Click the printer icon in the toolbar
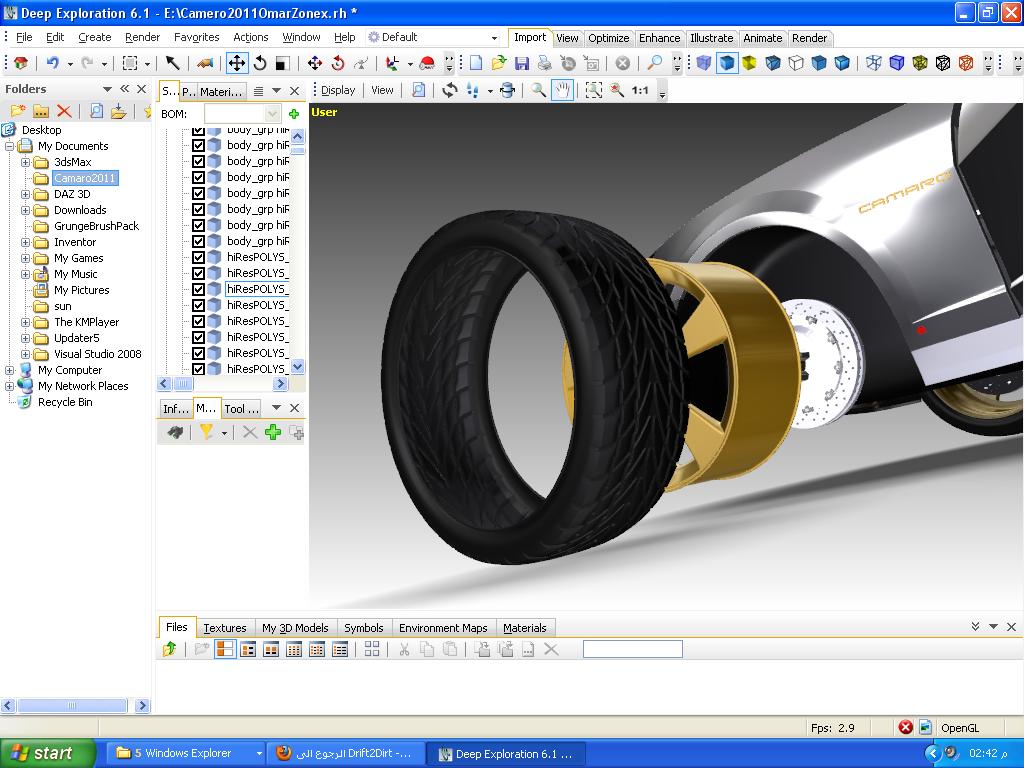The image size is (1024, 768). tap(545, 63)
